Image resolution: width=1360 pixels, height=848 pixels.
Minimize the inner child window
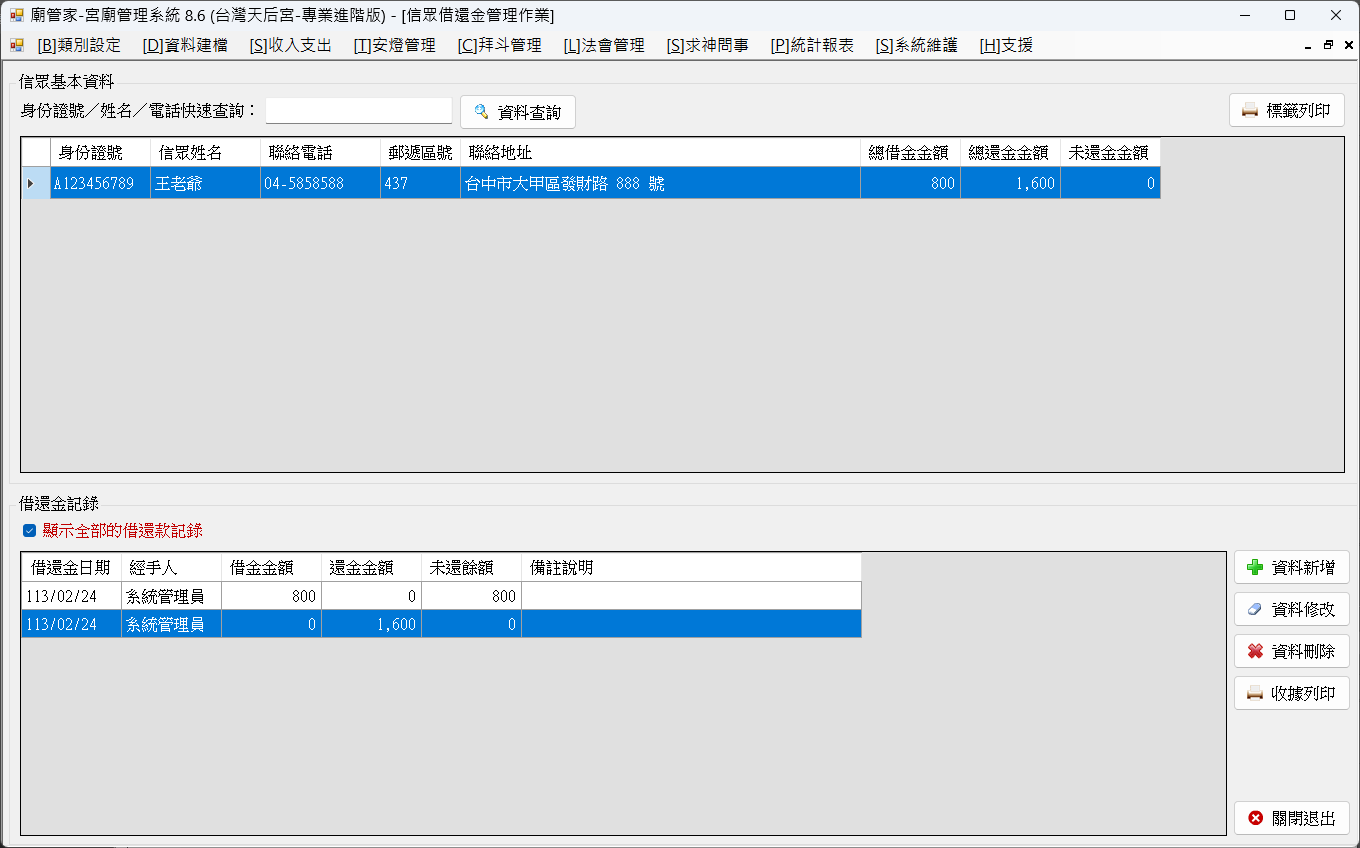point(1308,46)
